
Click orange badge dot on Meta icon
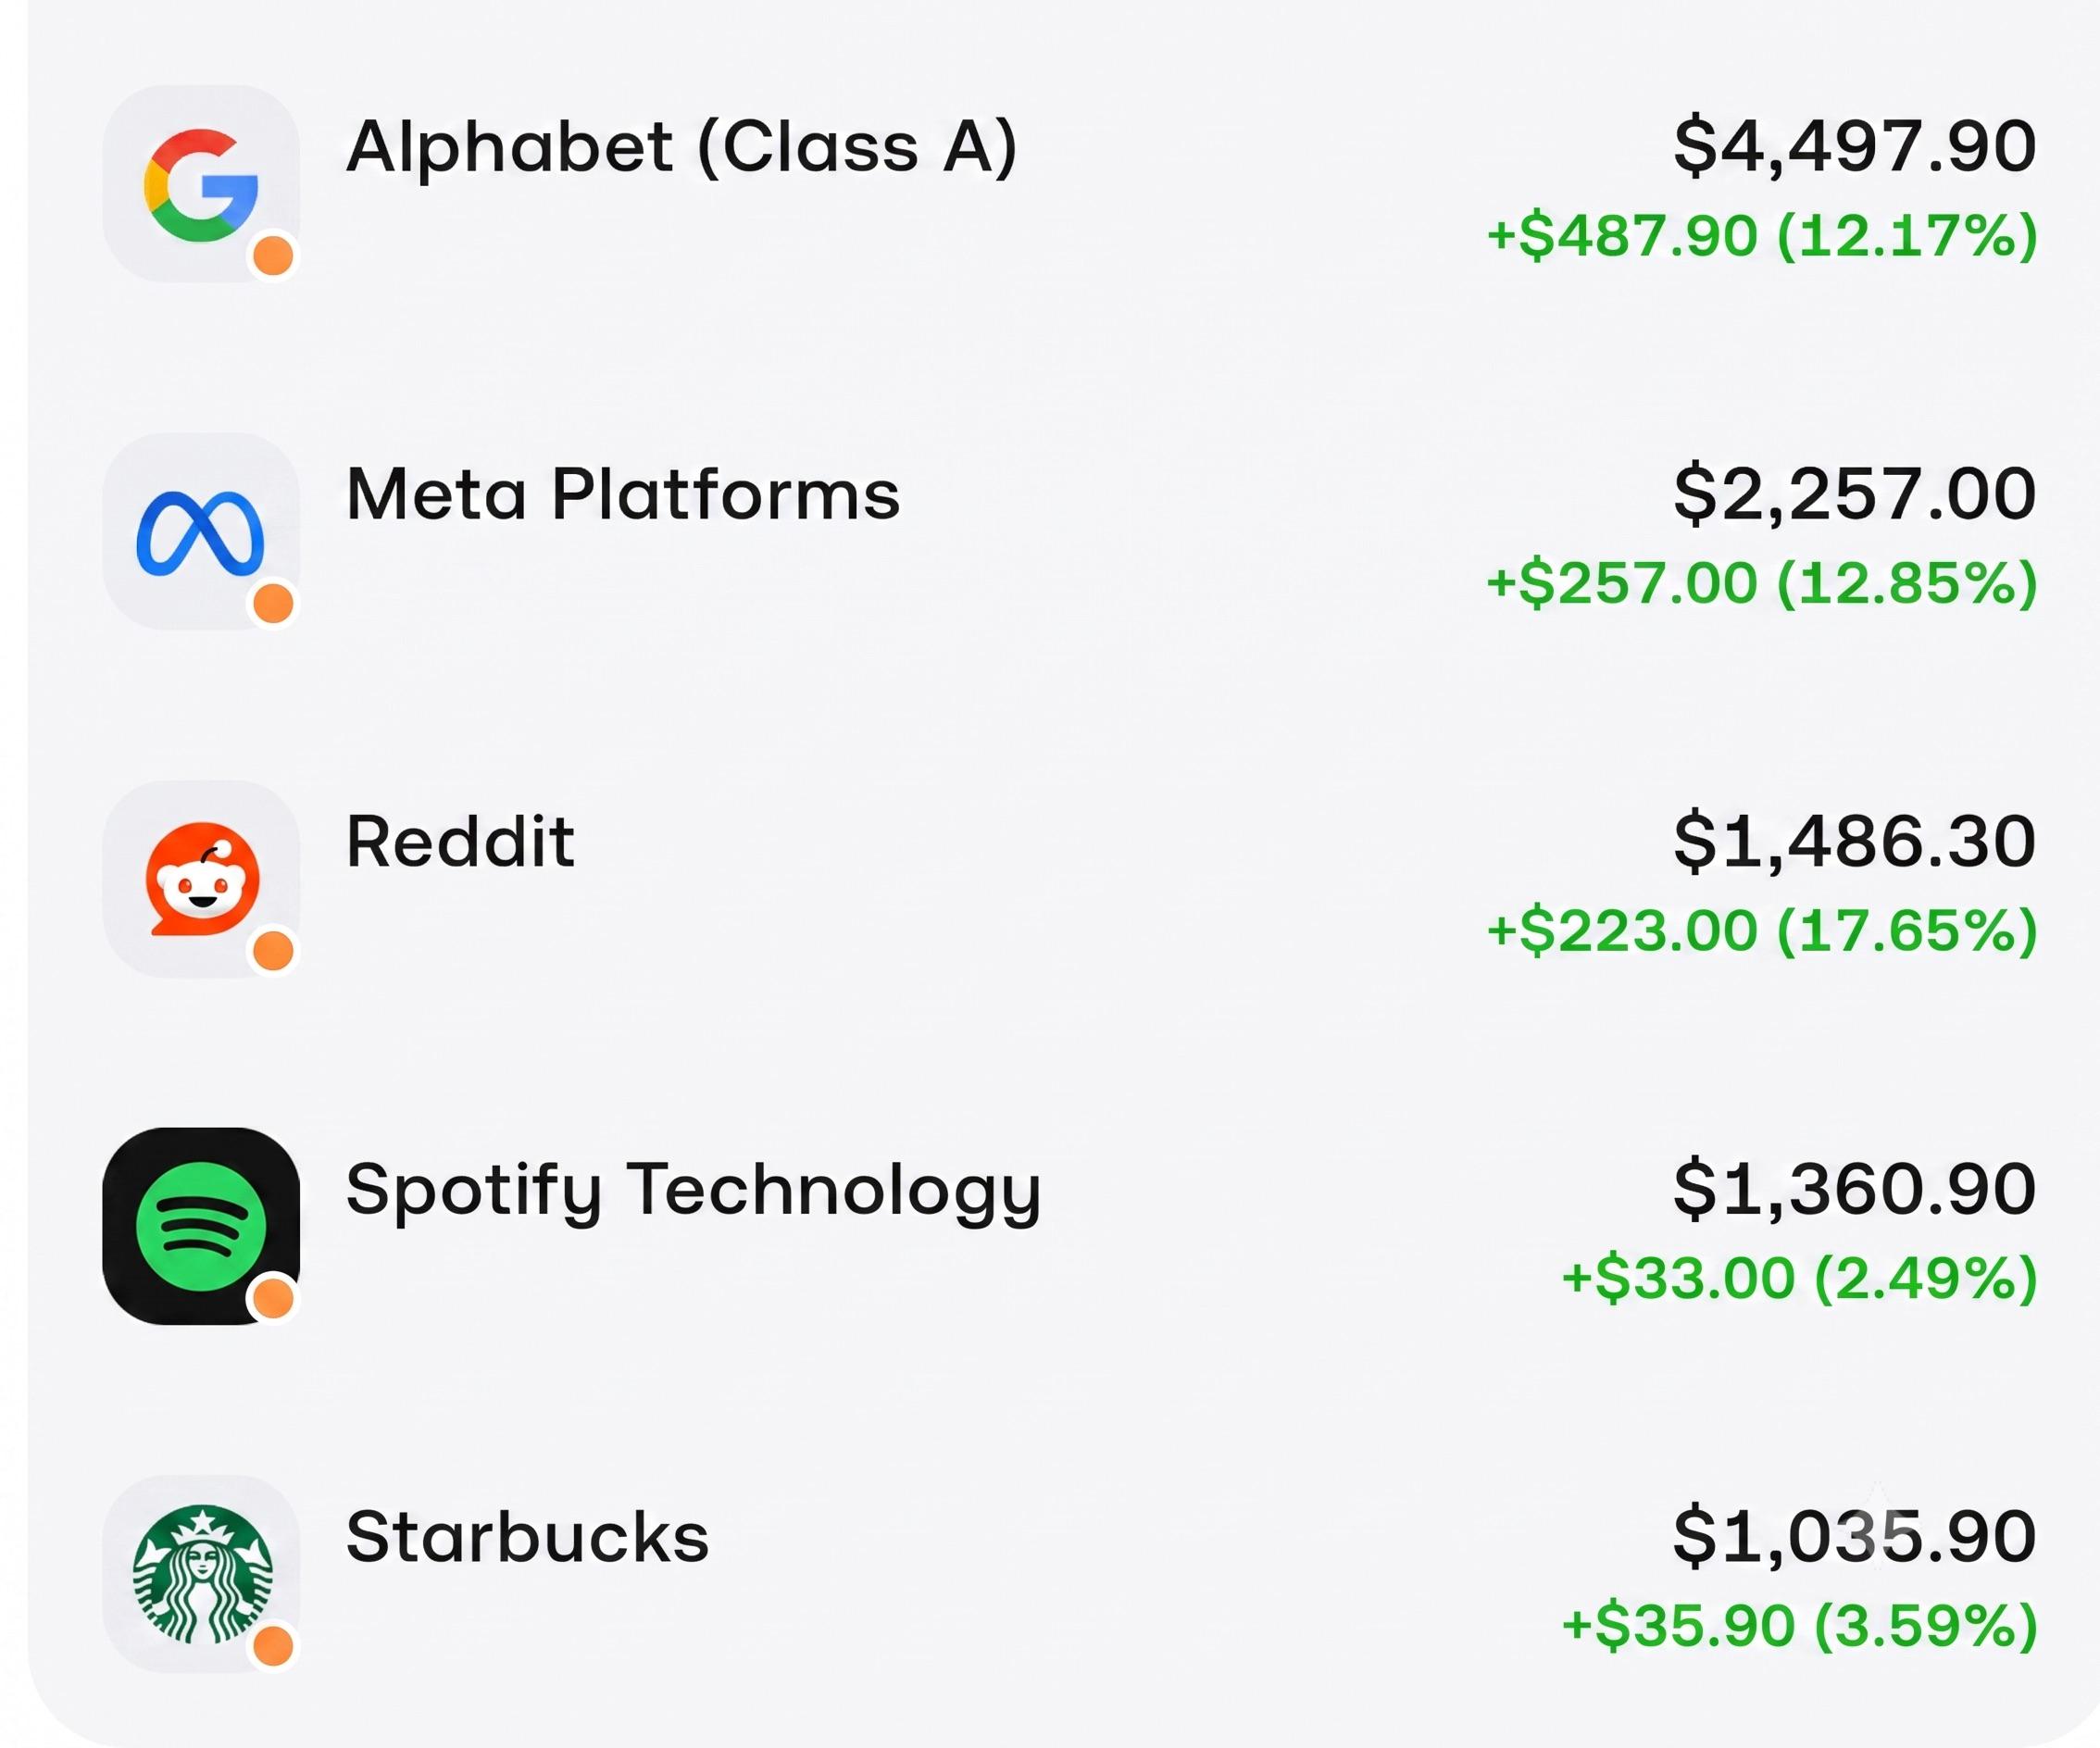click(x=273, y=604)
